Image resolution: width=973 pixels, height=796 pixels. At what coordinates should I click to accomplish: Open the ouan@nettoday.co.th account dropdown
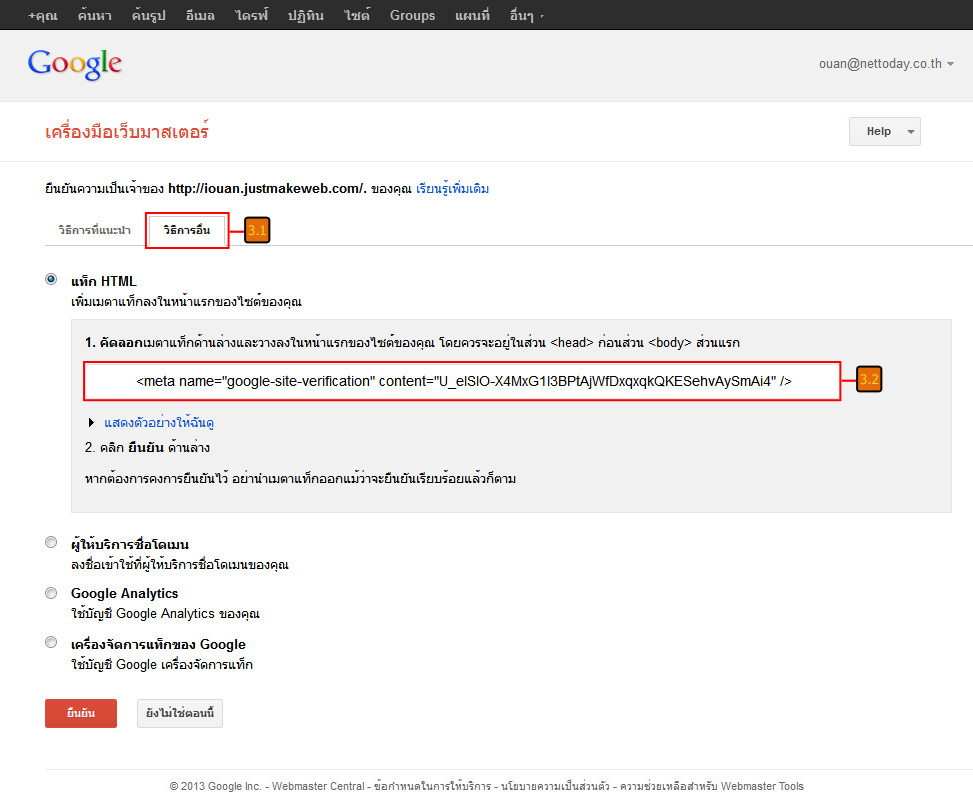coord(886,64)
